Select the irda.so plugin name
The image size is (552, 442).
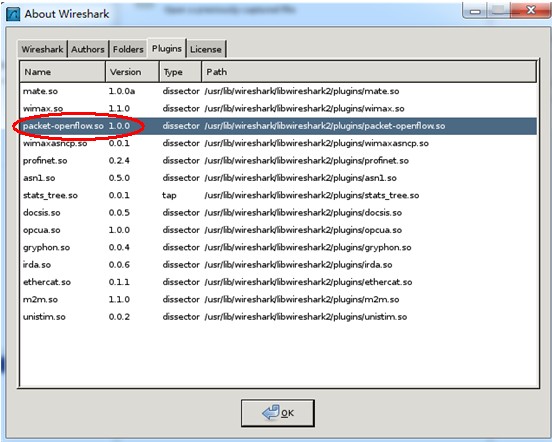coord(37,265)
